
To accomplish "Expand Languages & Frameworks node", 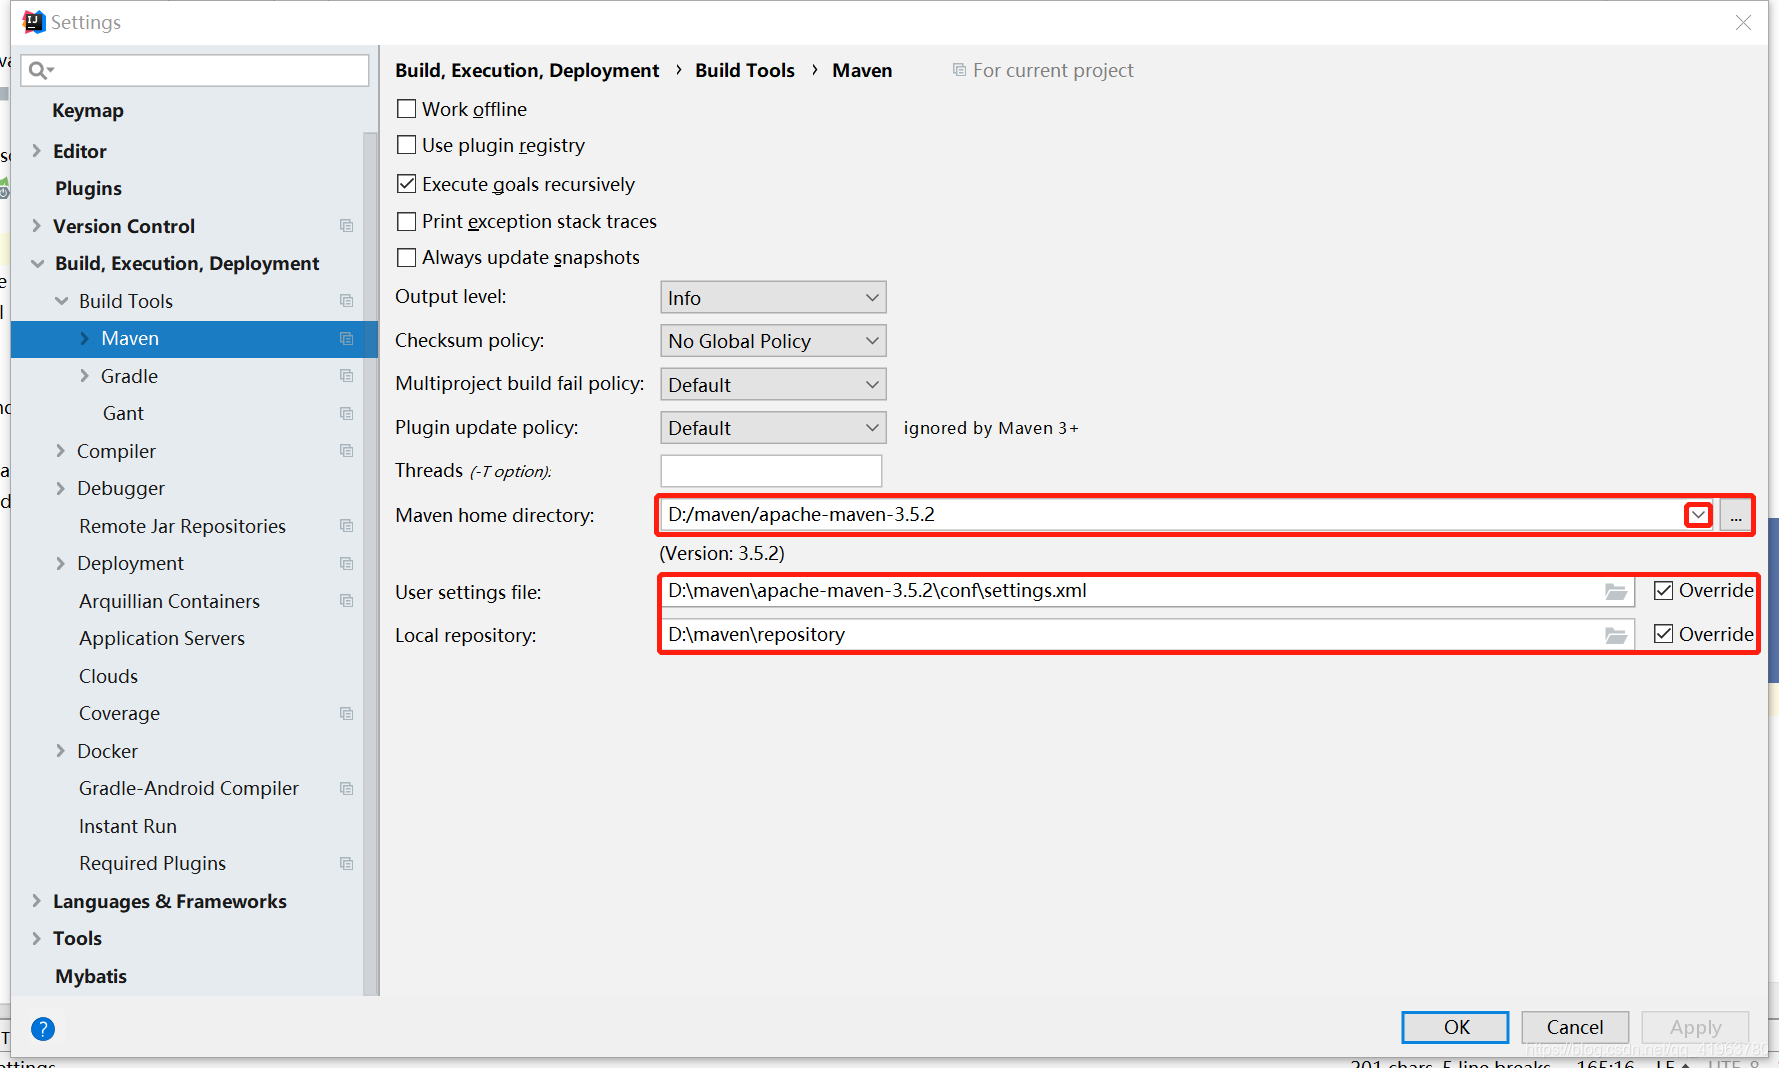I will 37,901.
